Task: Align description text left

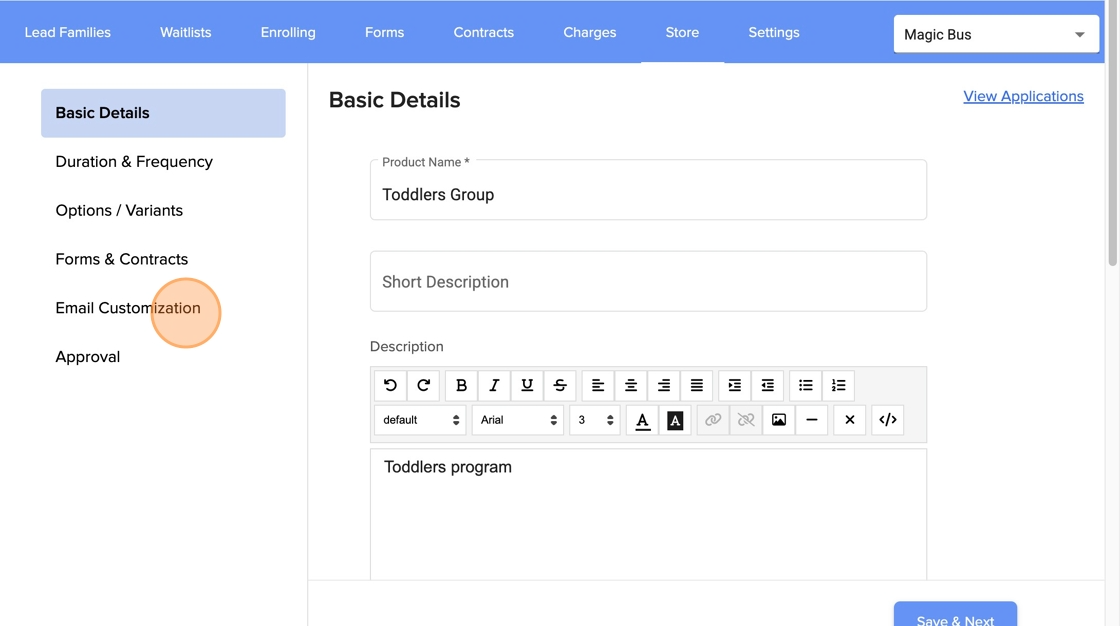Action: pyautogui.click(x=598, y=385)
